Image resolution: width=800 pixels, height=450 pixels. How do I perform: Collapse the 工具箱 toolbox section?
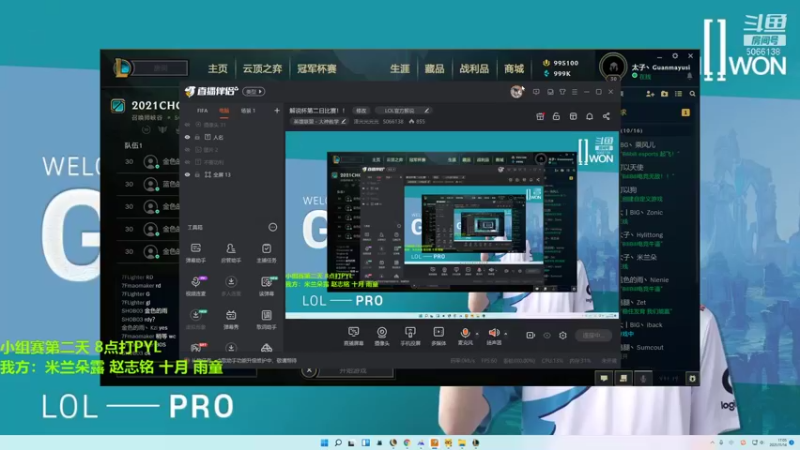273,227
